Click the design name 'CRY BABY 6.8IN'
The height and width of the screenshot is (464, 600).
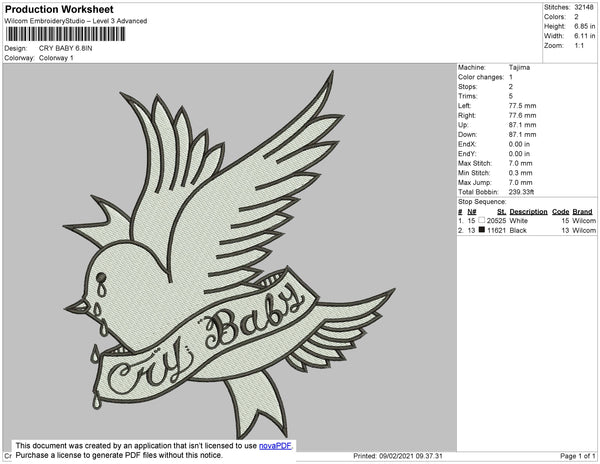tap(65, 49)
